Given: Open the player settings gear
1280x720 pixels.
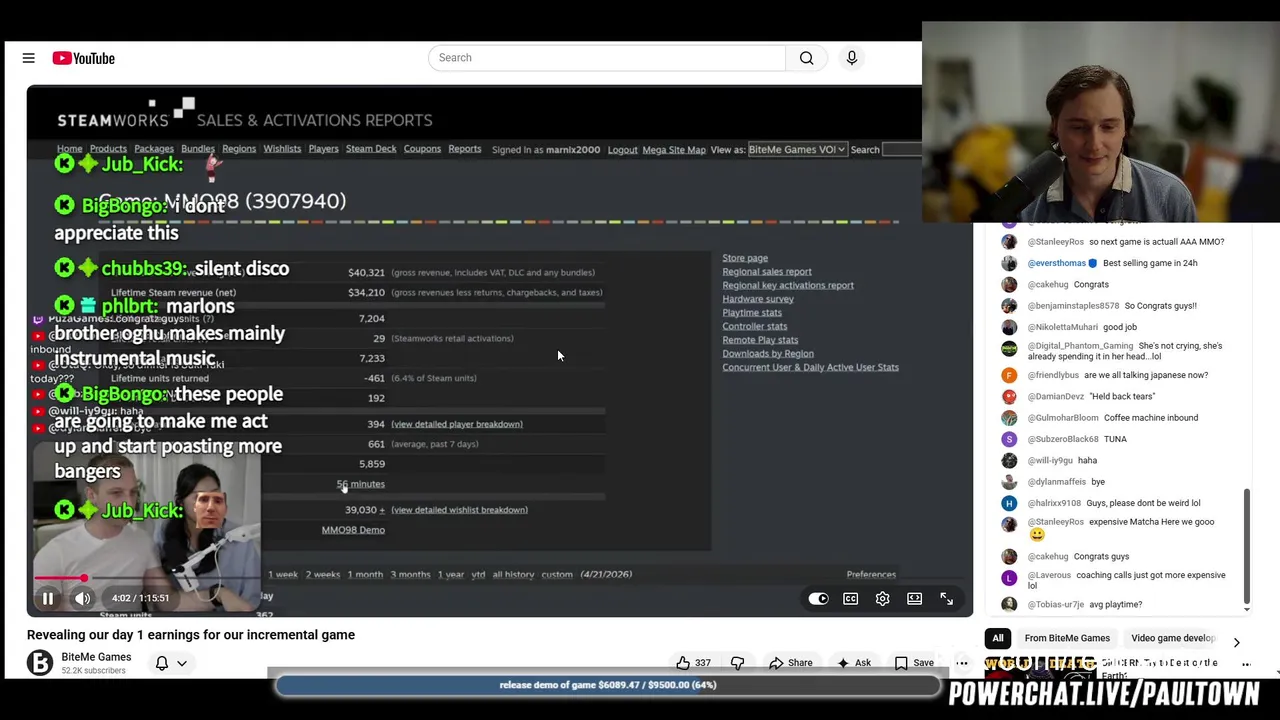Looking at the screenshot, I should [x=882, y=598].
